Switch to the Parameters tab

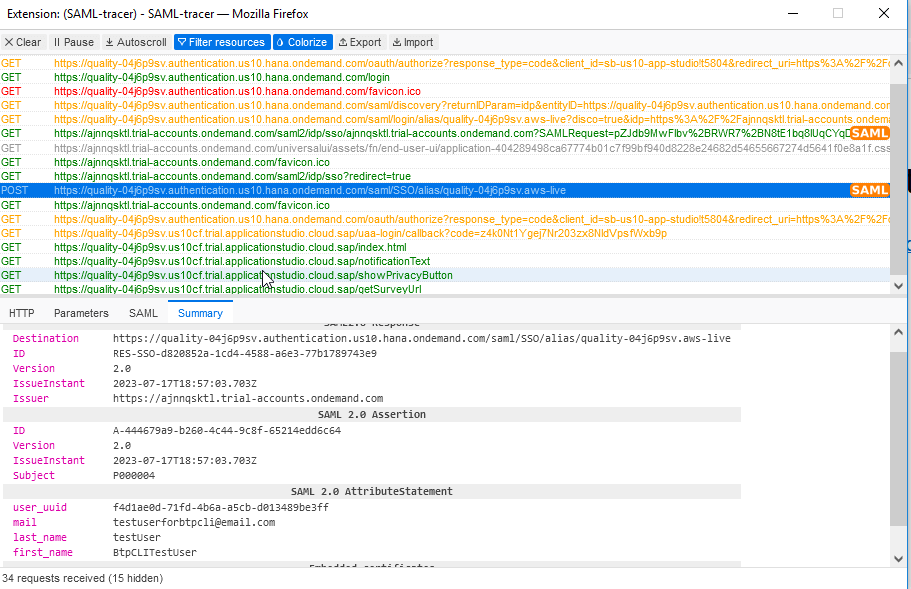click(x=81, y=313)
